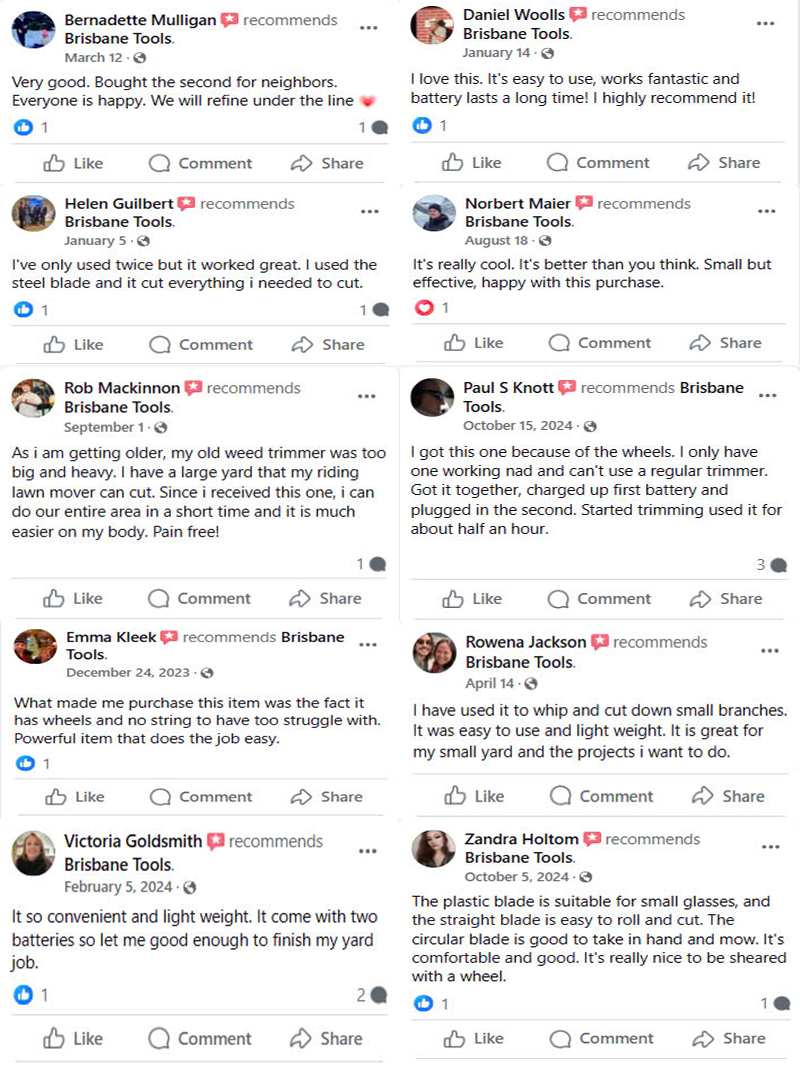Click like reaction icon on Daniel Woolls' review
The width and height of the screenshot is (800, 1066).
423,125
